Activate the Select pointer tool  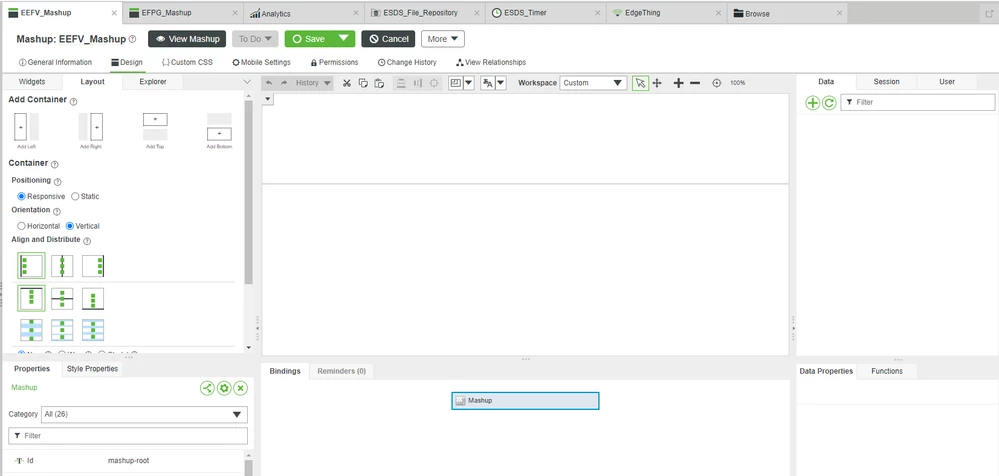click(x=640, y=83)
